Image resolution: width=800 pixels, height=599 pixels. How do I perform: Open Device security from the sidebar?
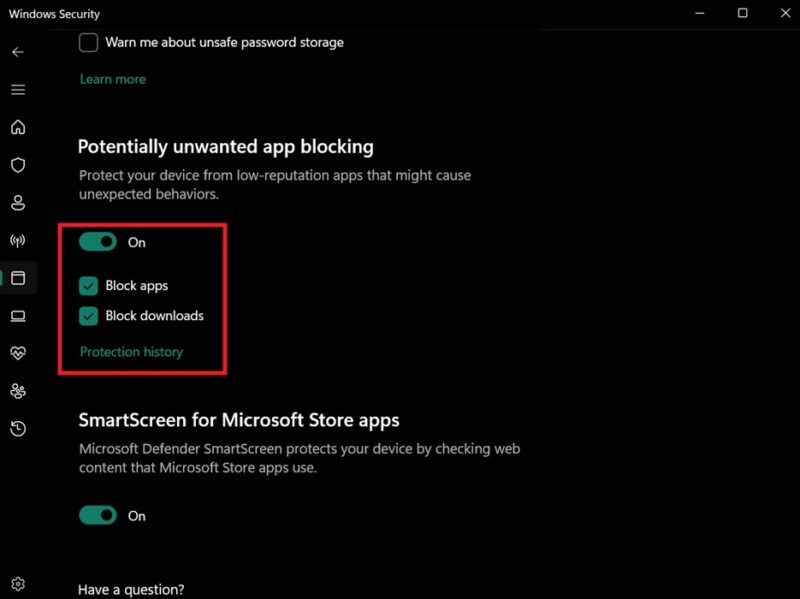coord(17,316)
